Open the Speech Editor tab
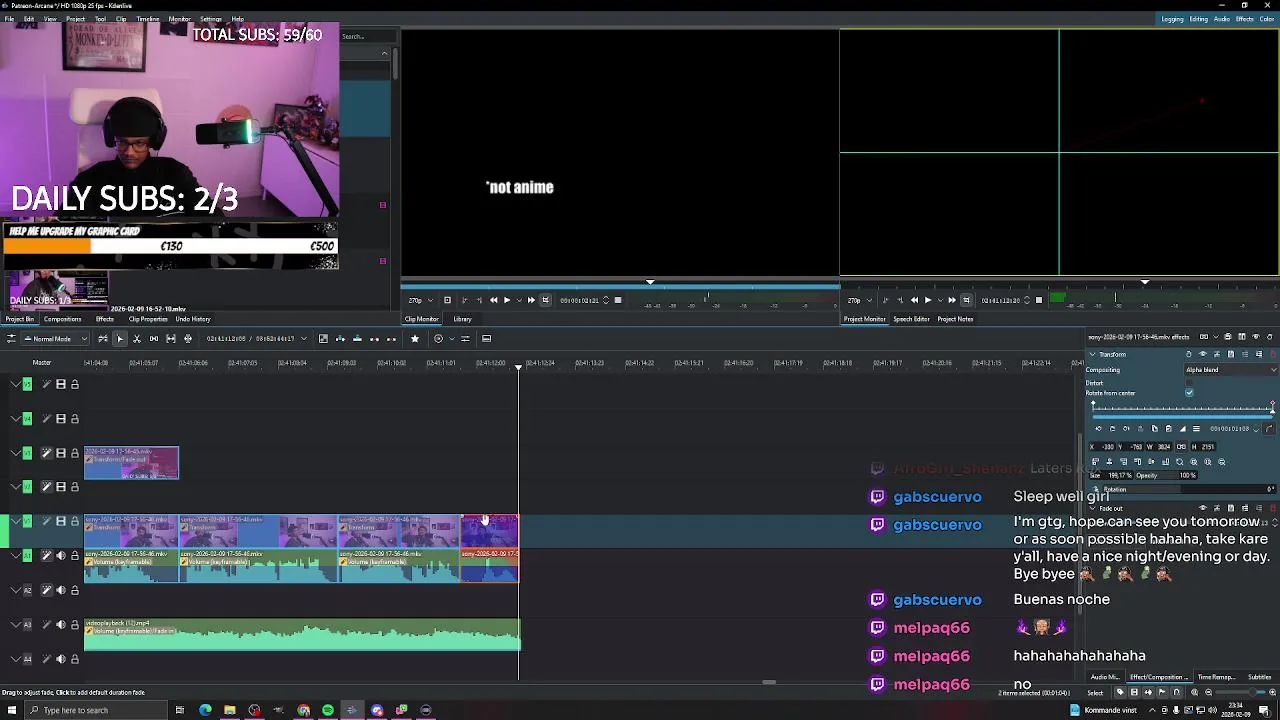Screen dimensions: 1280x720 [x=911, y=319]
